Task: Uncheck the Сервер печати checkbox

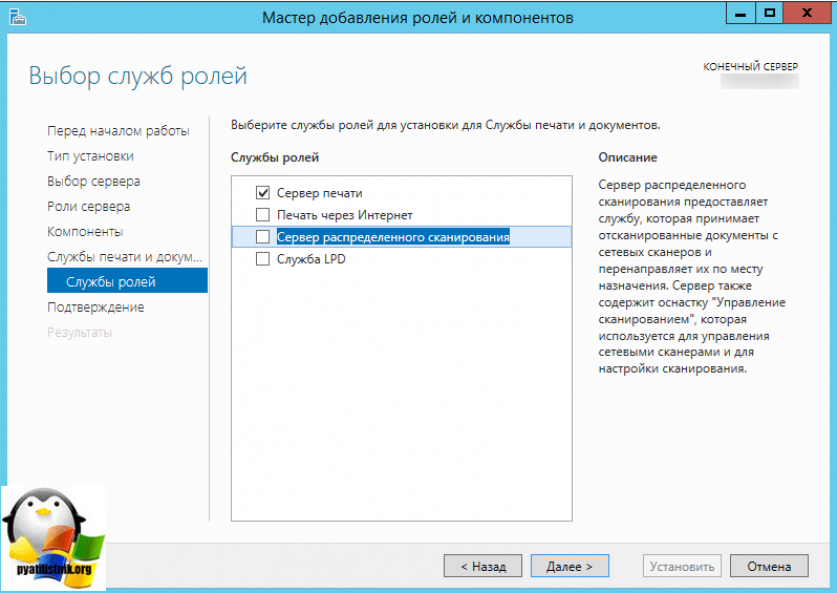Action: (263, 192)
